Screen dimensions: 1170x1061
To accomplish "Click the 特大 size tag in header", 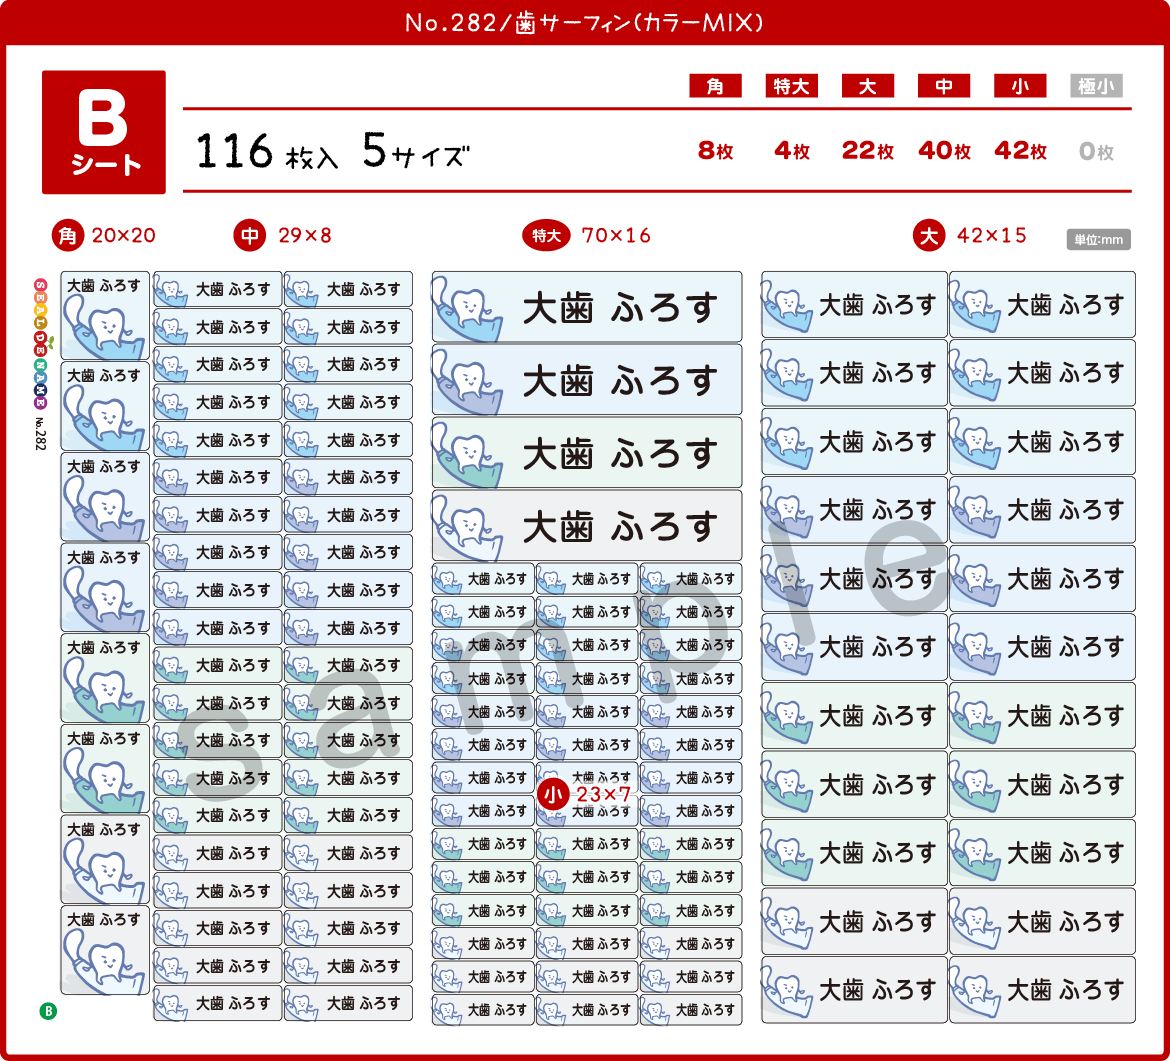I will pyautogui.click(x=791, y=86).
